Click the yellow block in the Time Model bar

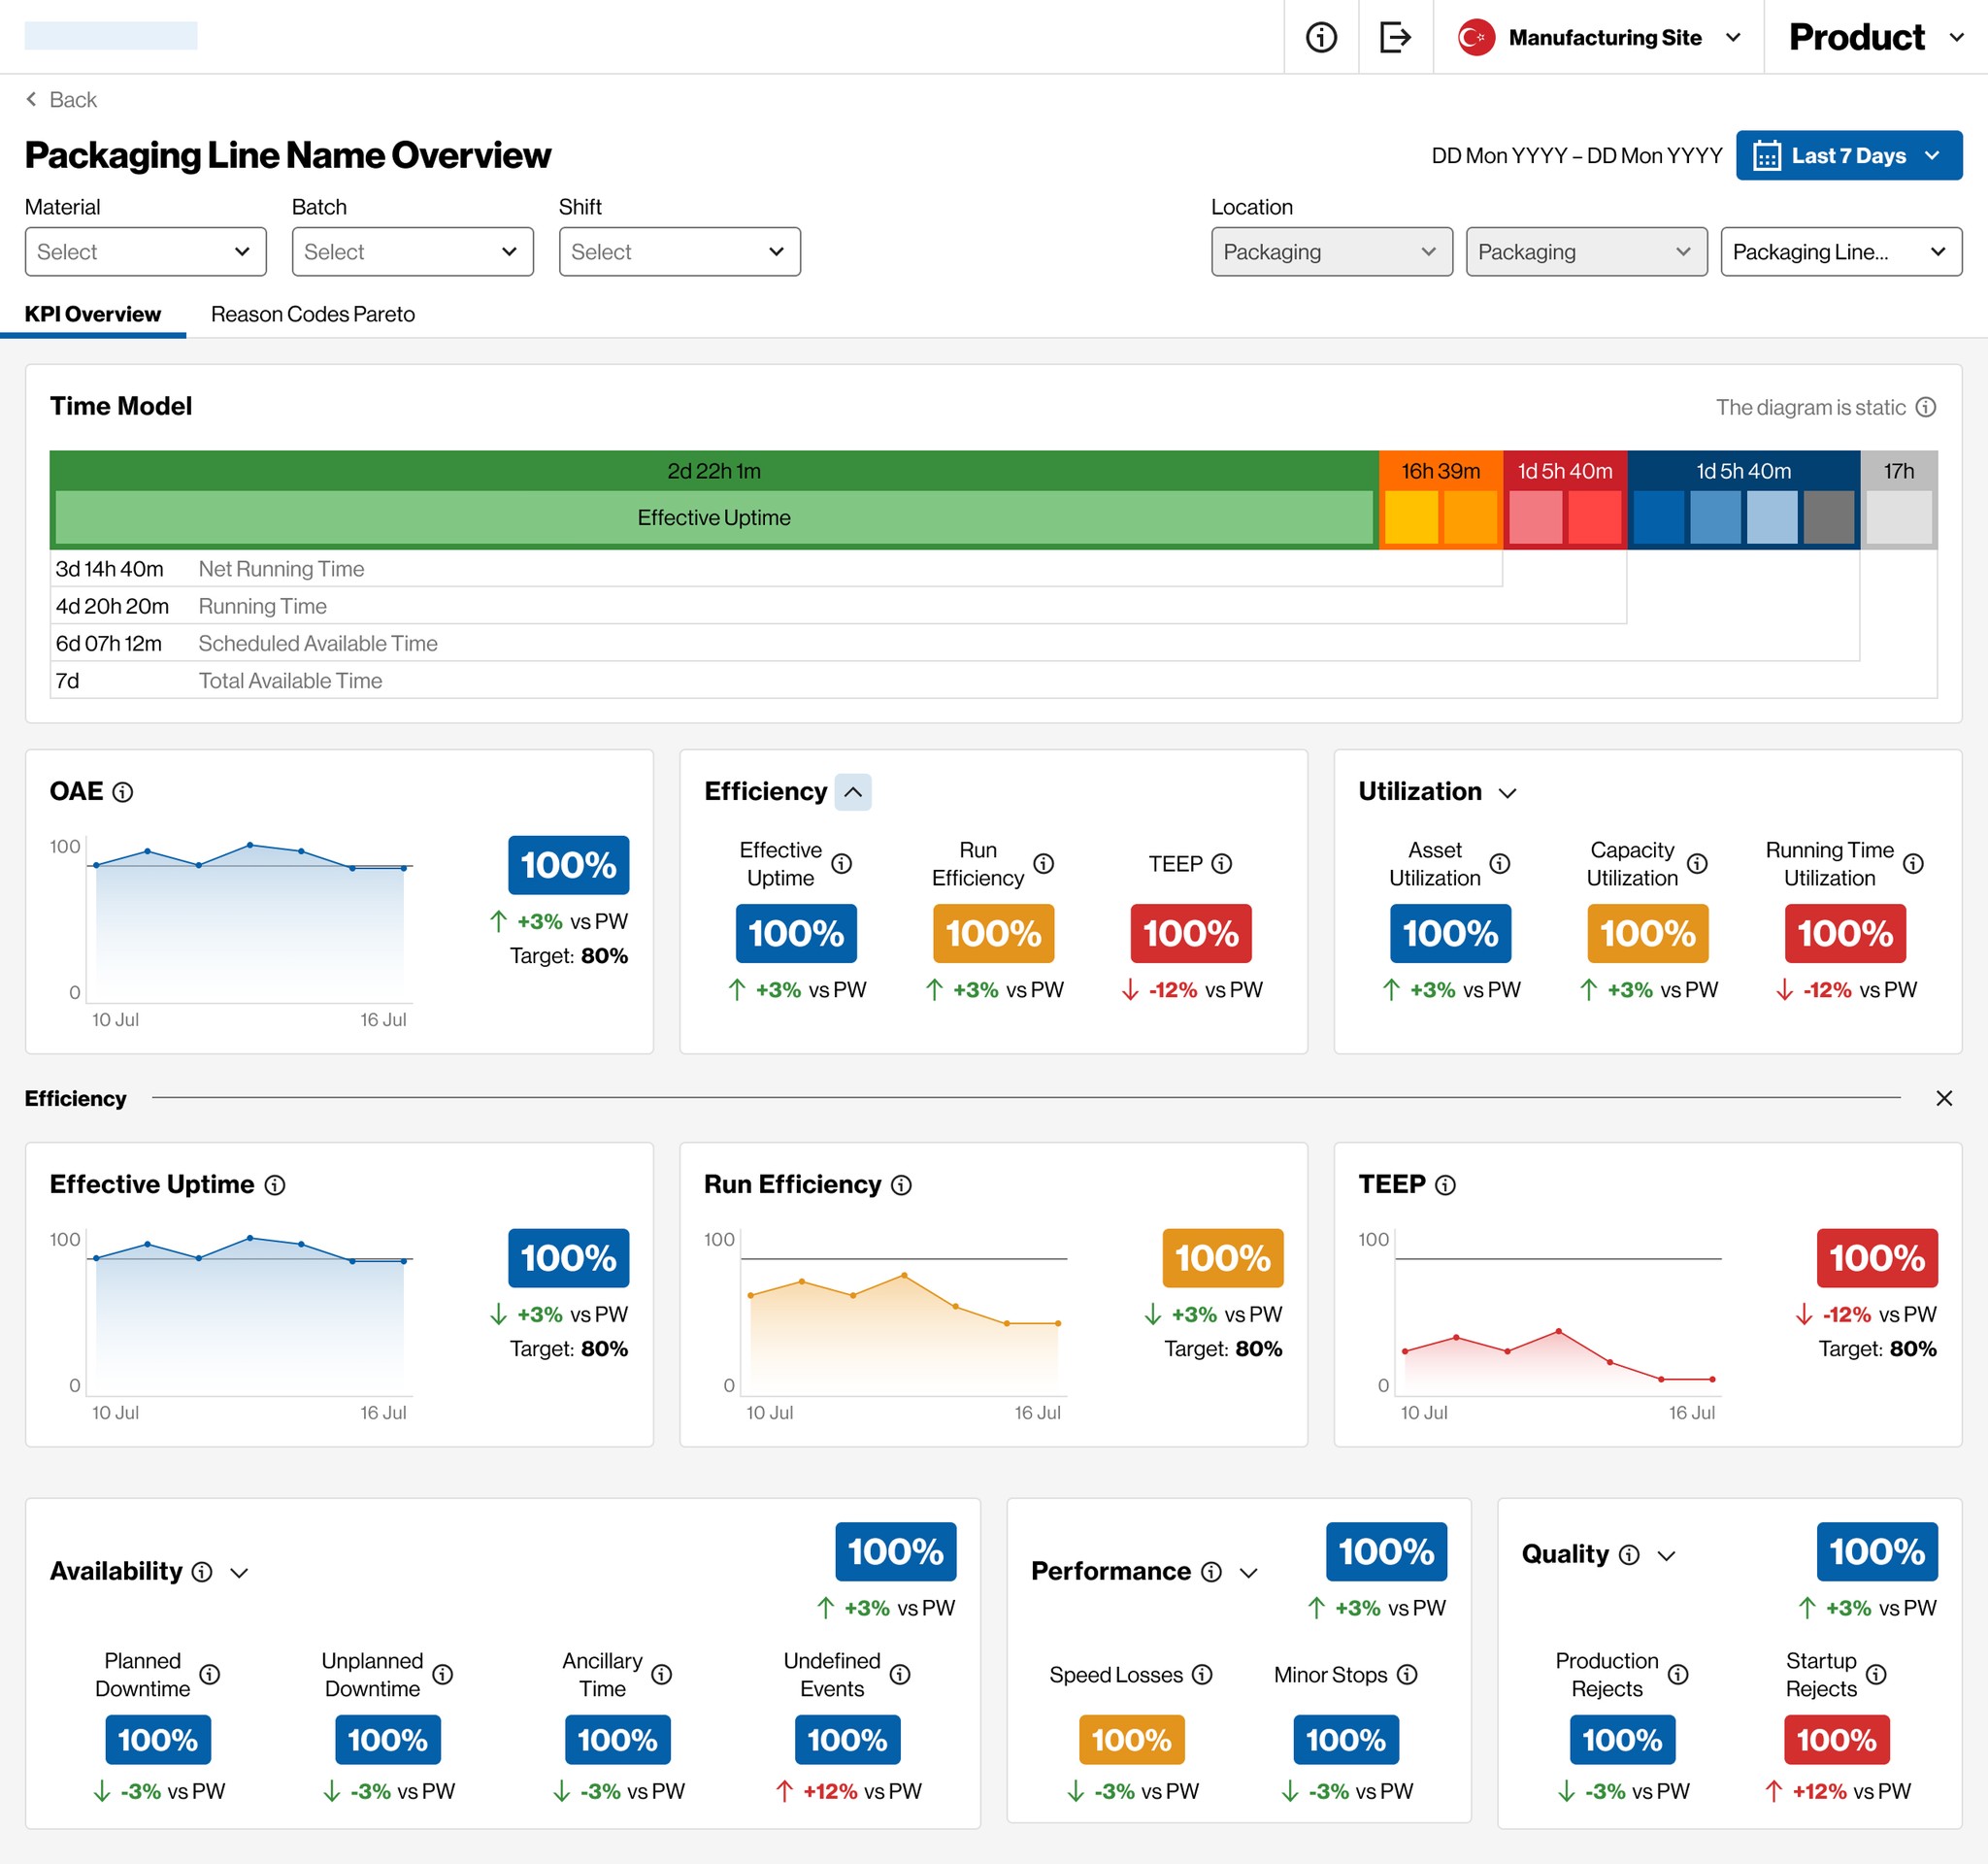click(1411, 518)
